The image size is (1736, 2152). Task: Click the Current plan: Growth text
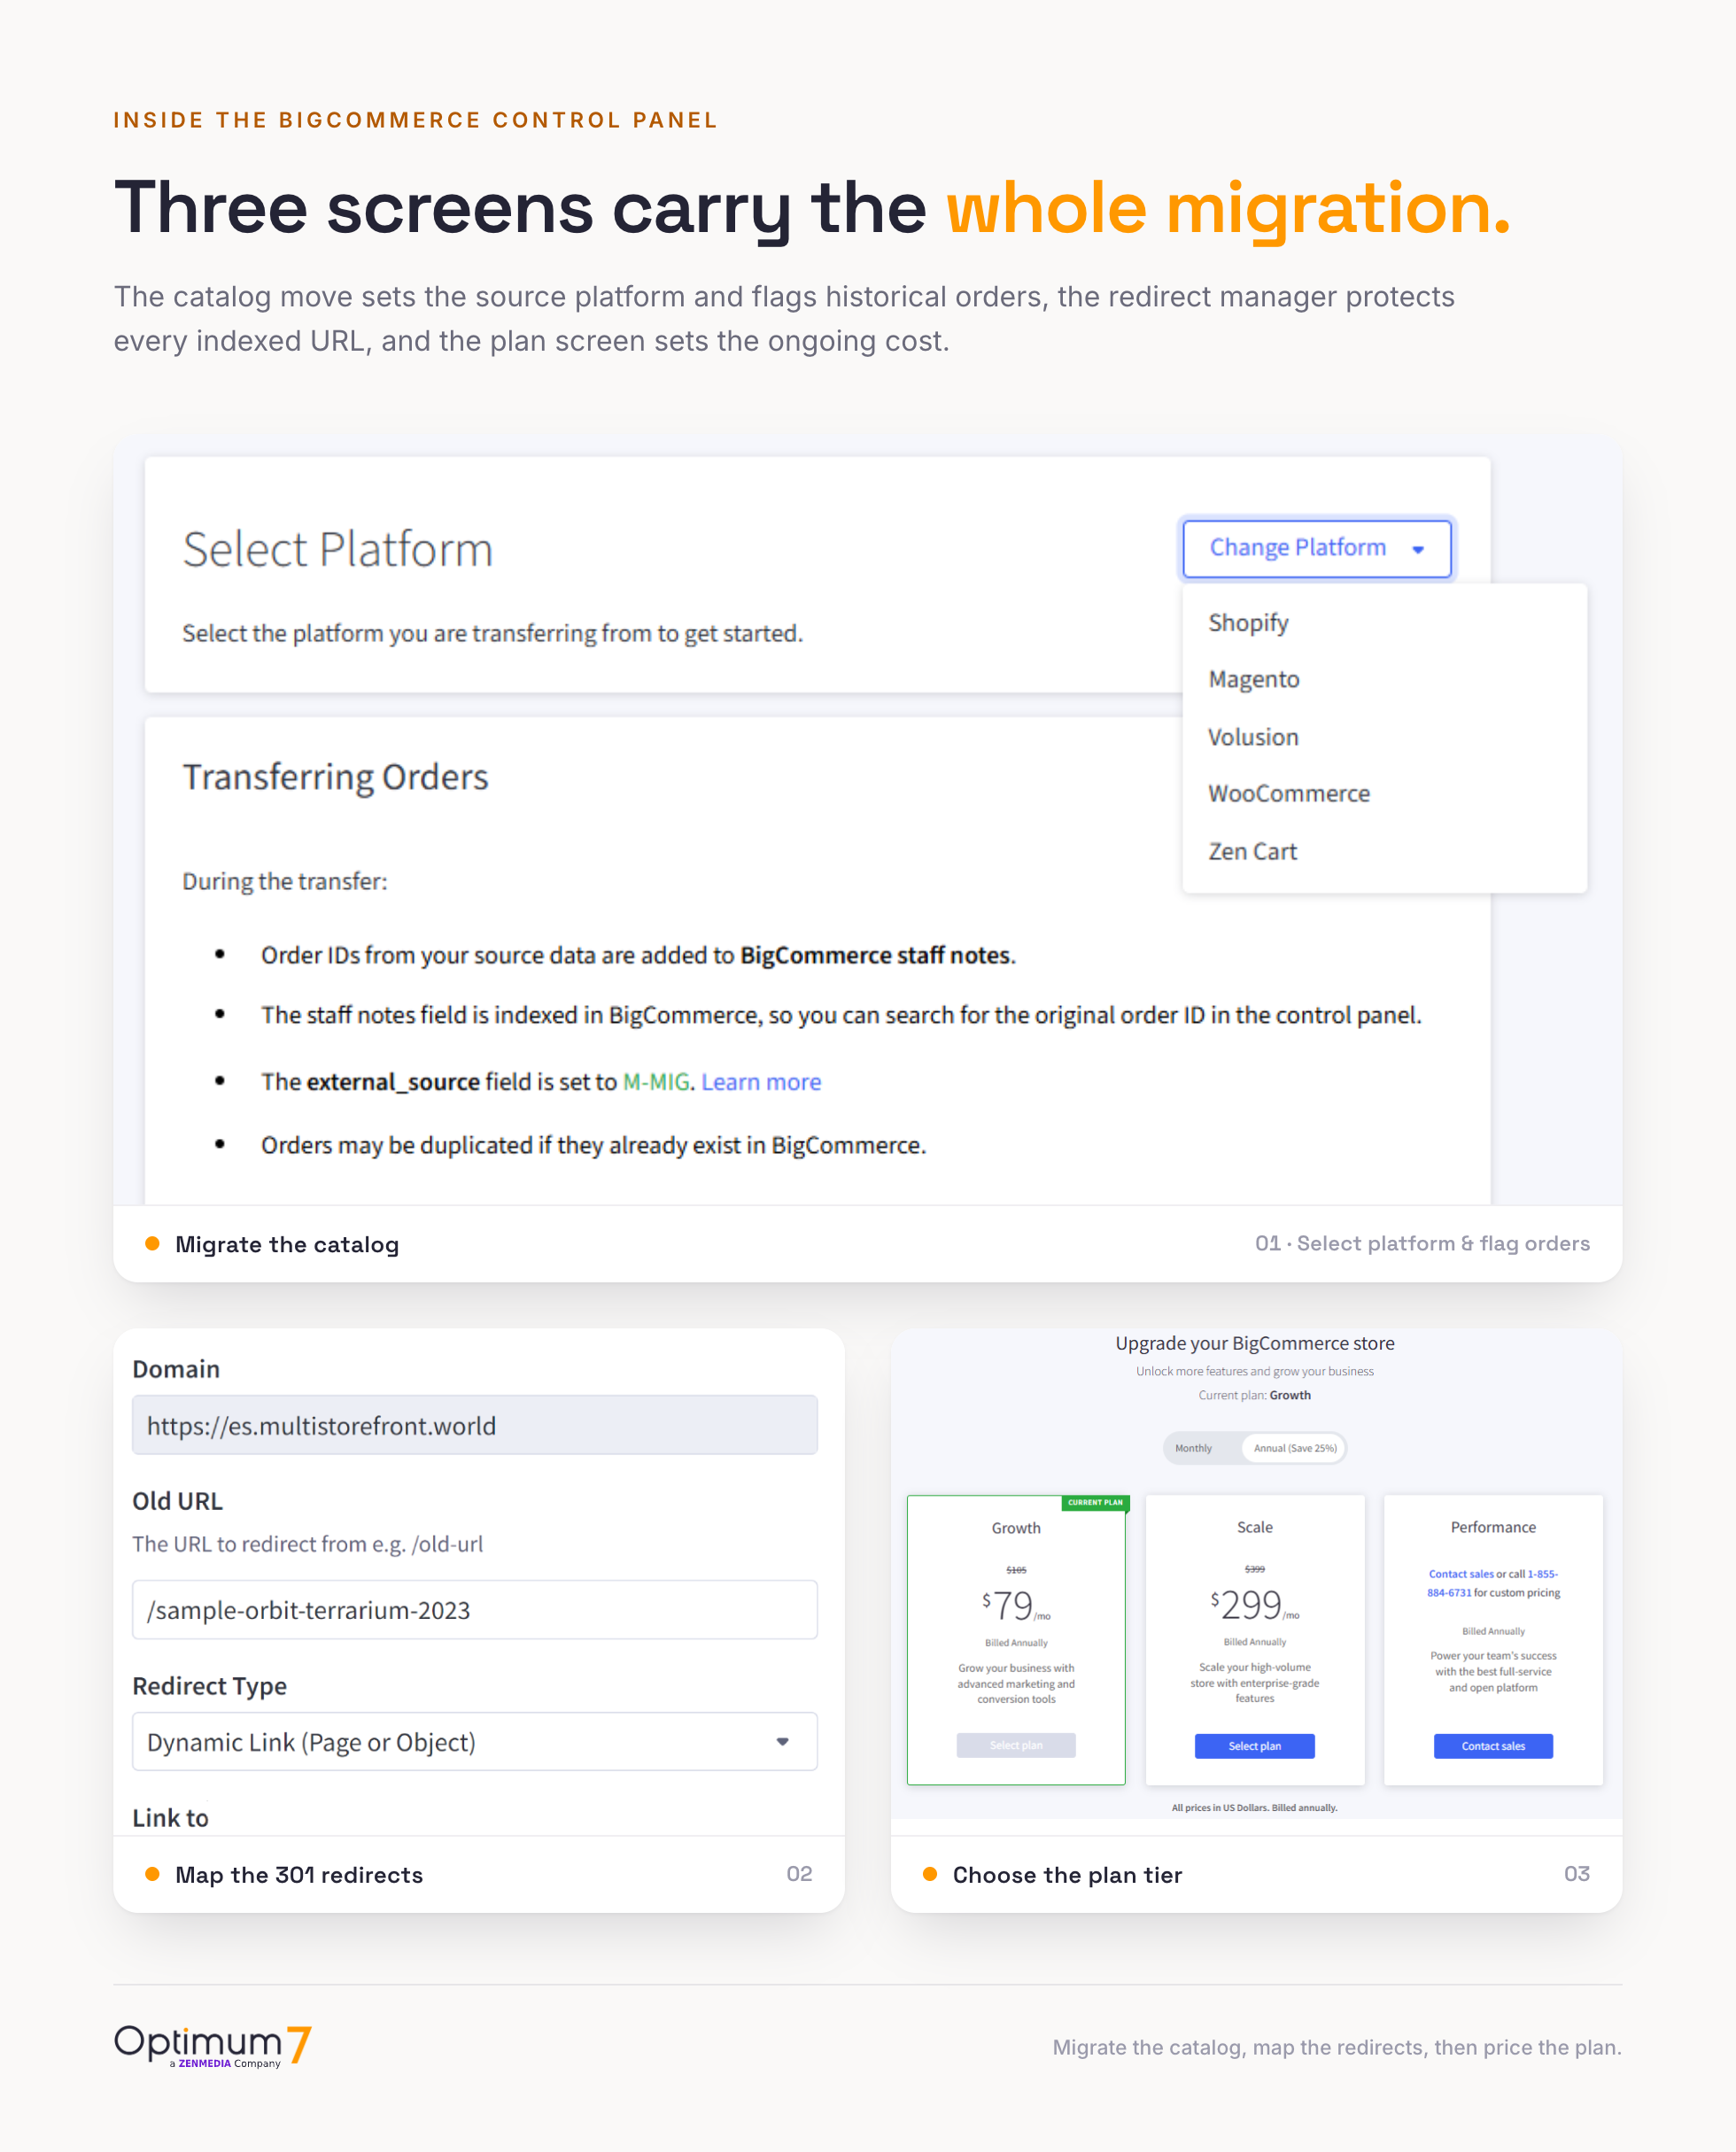pos(1254,1395)
